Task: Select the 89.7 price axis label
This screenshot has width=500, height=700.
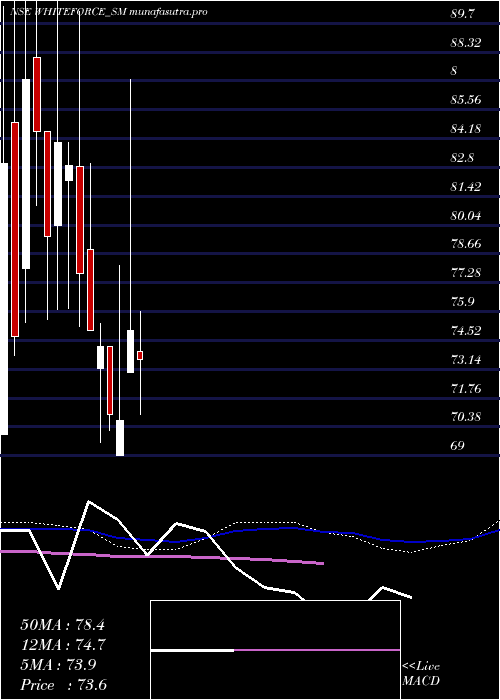Action: pyautogui.click(x=462, y=14)
